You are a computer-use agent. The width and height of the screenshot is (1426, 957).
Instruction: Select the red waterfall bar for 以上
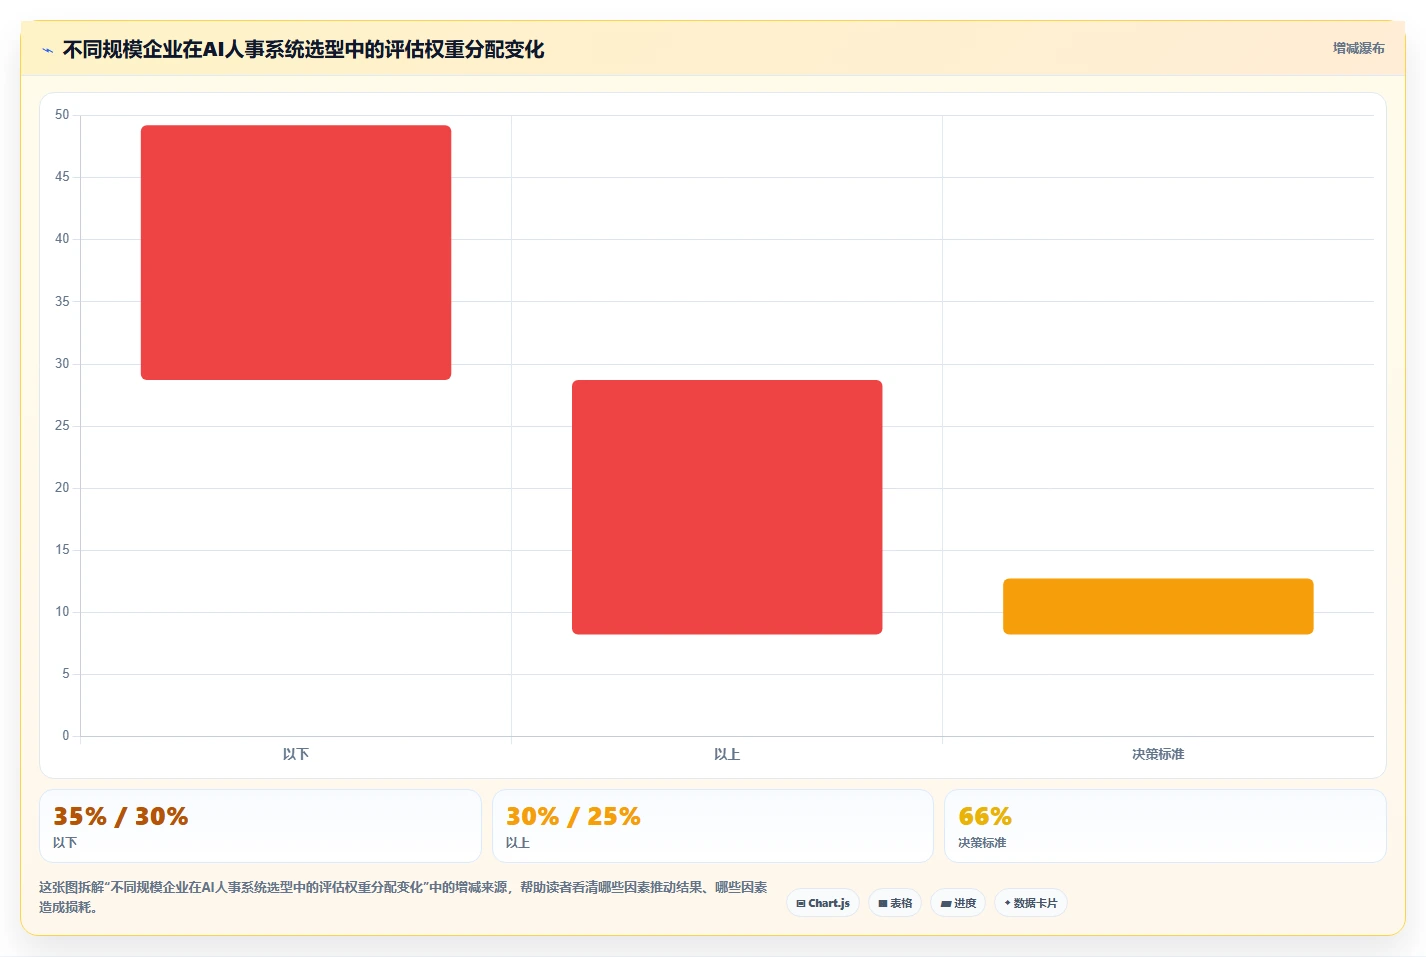click(x=727, y=507)
